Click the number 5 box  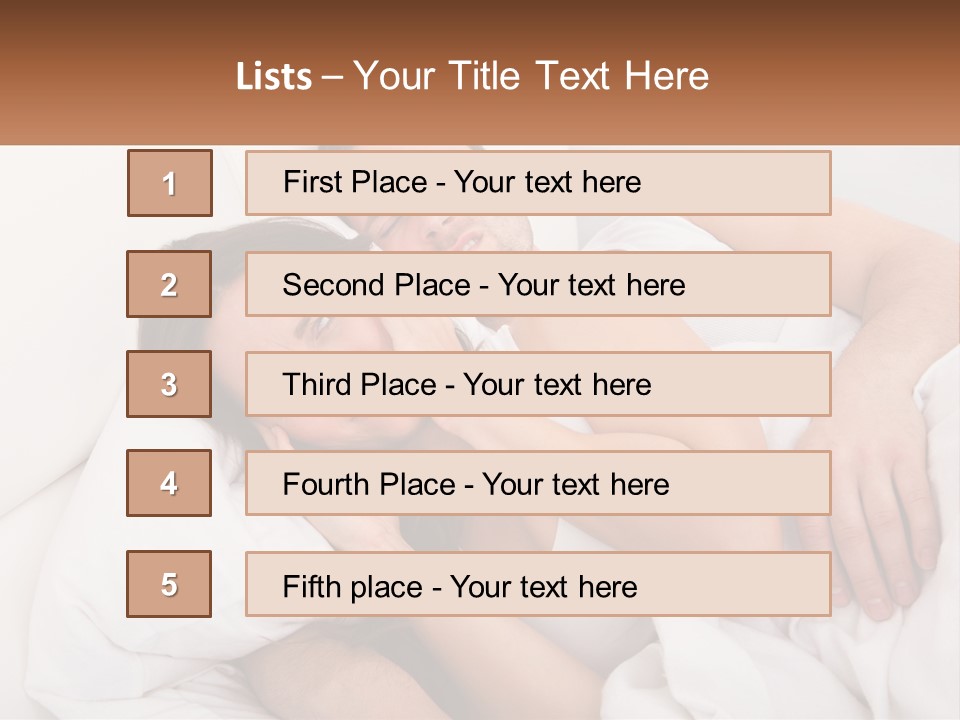(169, 584)
